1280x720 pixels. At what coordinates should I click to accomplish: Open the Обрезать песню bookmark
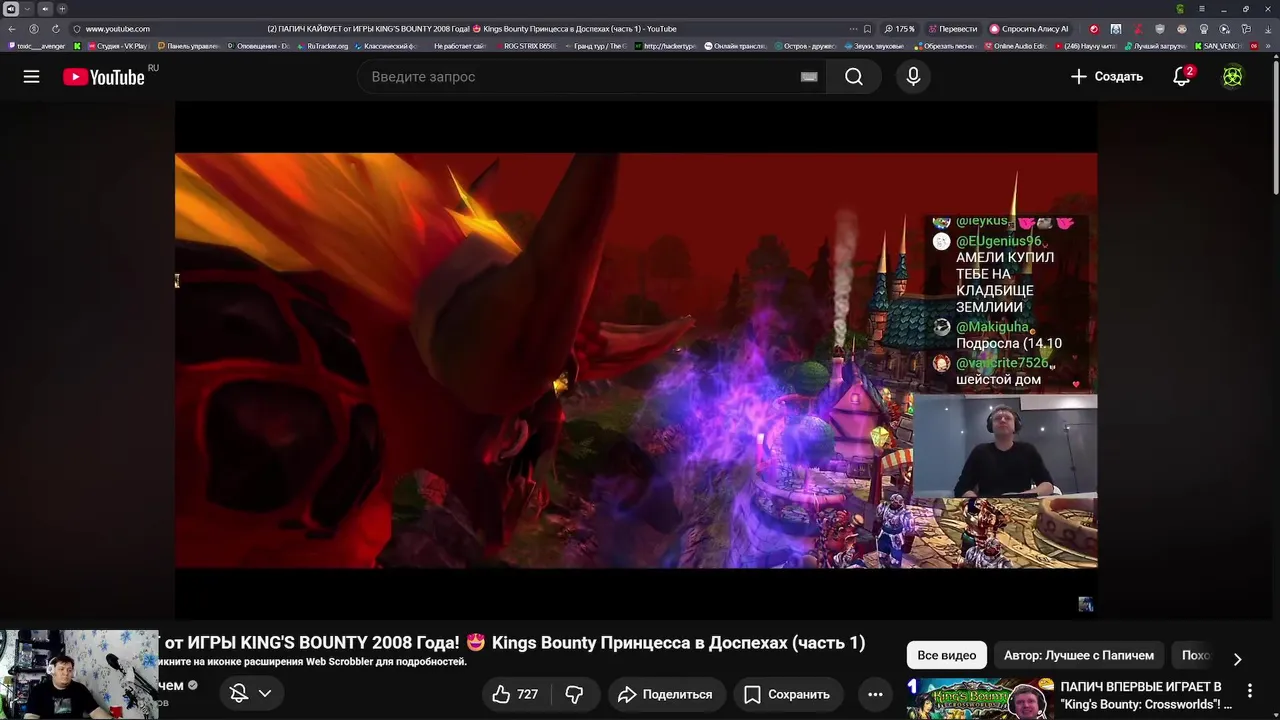click(946, 46)
